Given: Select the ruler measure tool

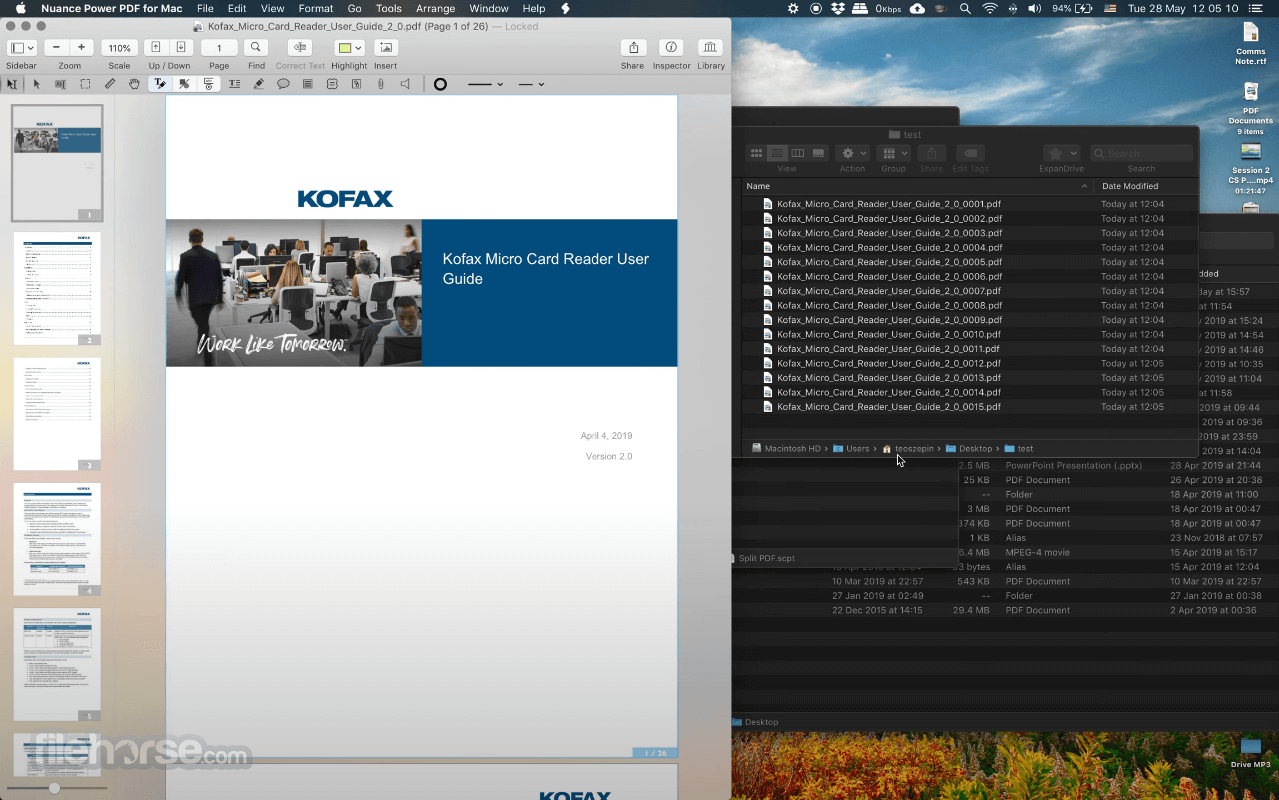Looking at the screenshot, I should [110, 84].
